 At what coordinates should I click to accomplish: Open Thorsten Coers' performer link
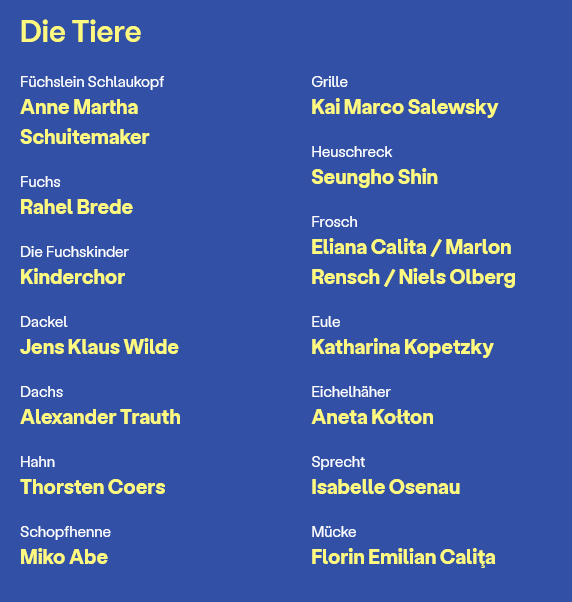(93, 487)
